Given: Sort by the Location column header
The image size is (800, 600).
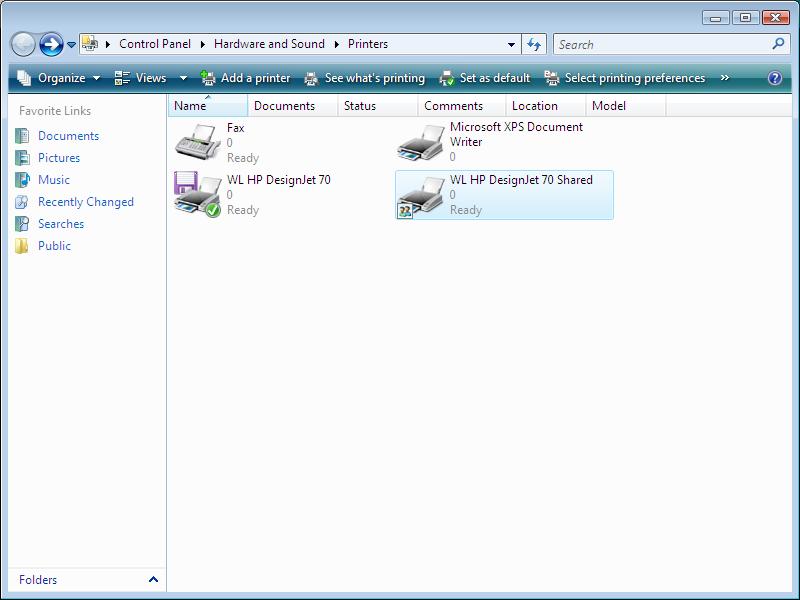Looking at the screenshot, I should (x=545, y=106).
